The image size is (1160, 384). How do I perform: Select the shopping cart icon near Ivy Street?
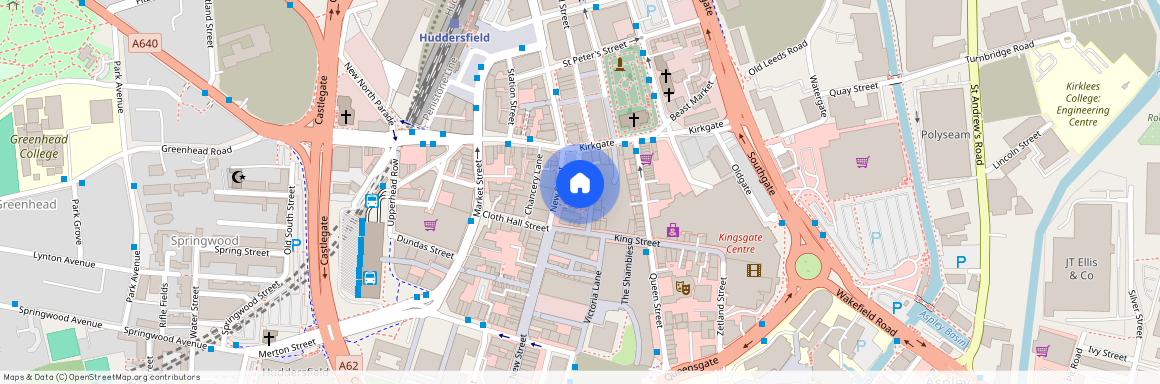[1042, 351]
